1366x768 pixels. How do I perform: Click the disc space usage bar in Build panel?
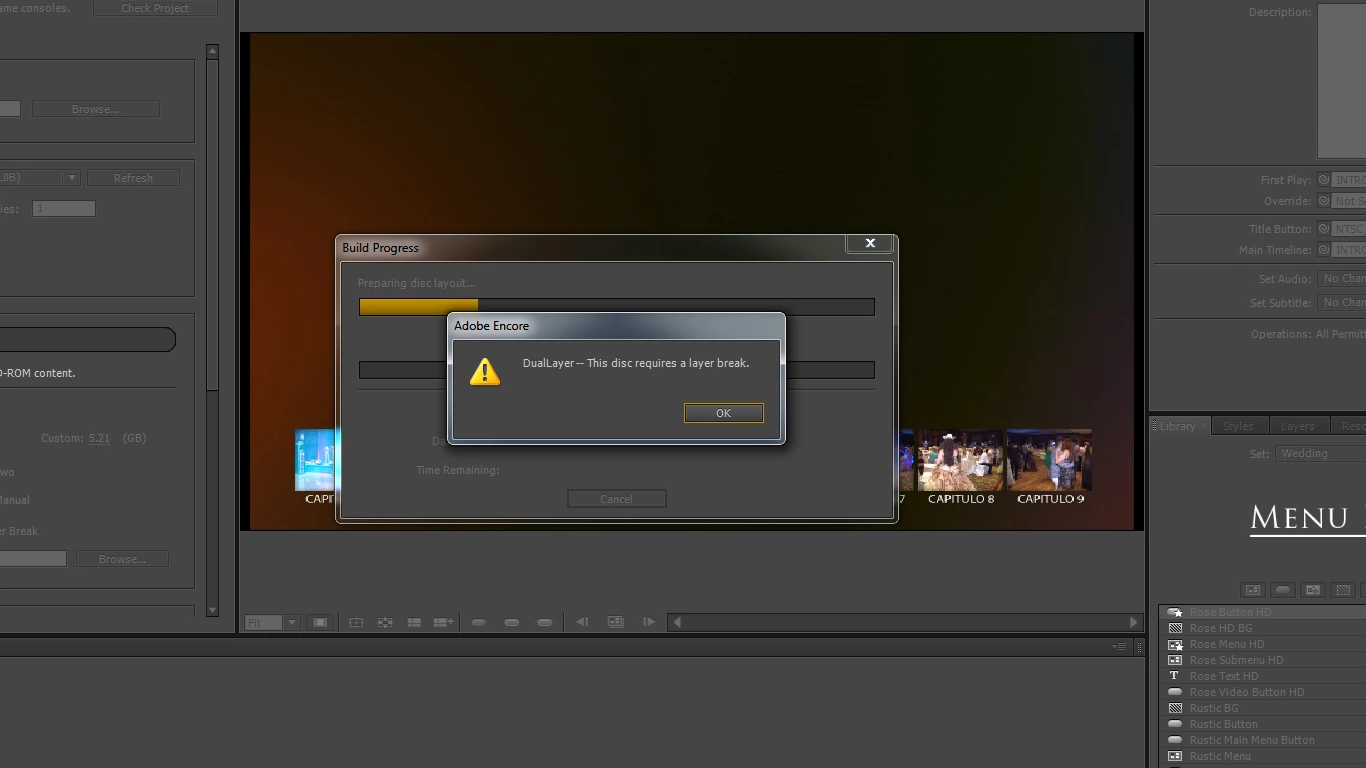88,340
